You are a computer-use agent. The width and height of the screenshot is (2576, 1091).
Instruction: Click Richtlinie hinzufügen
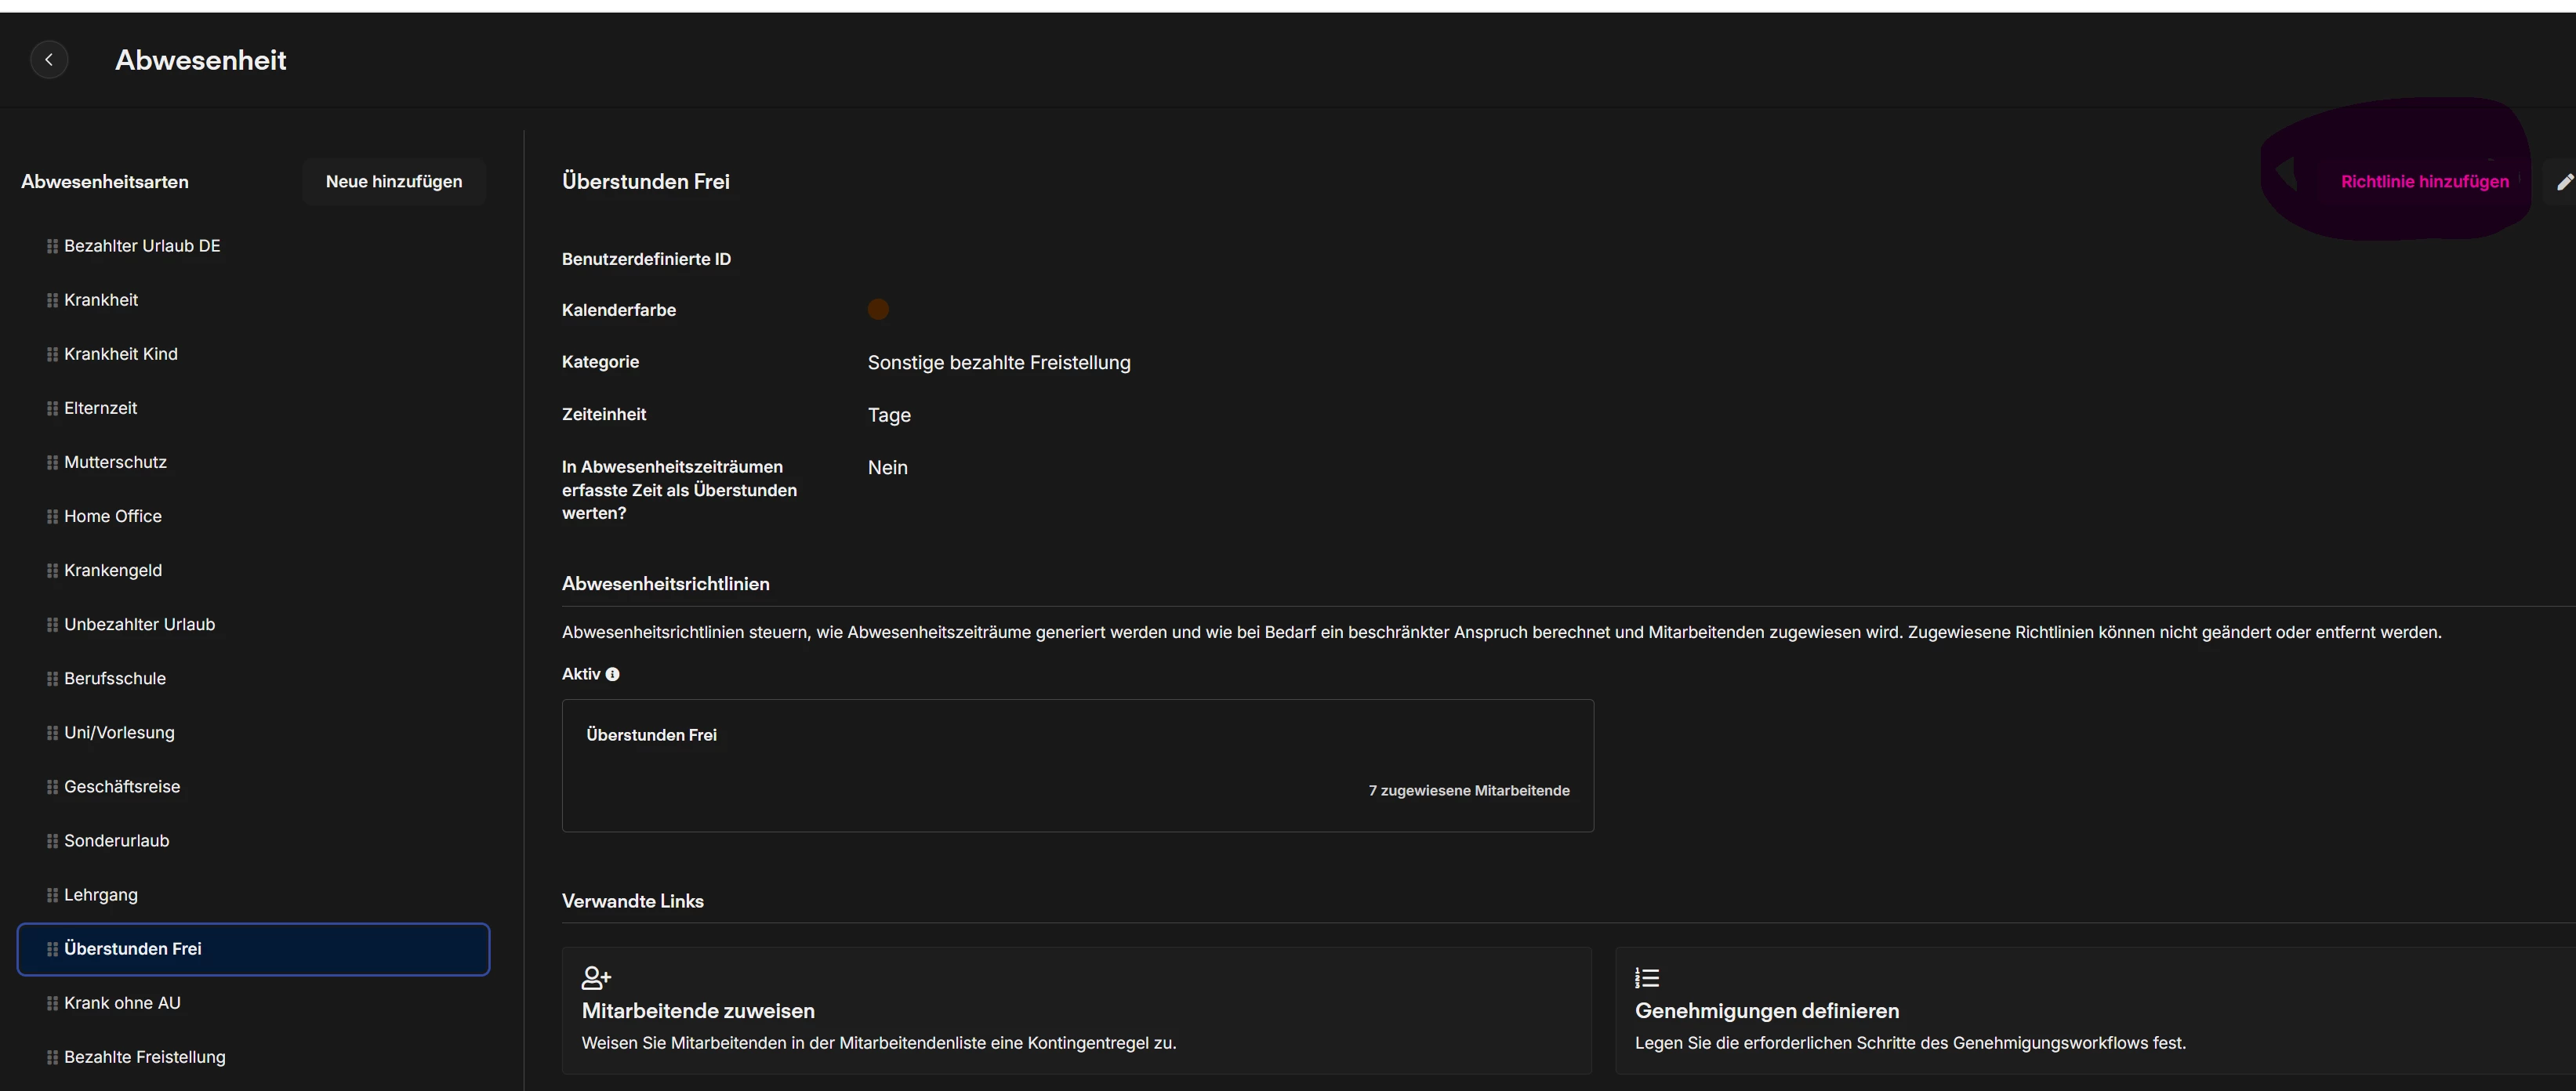coord(2424,182)
